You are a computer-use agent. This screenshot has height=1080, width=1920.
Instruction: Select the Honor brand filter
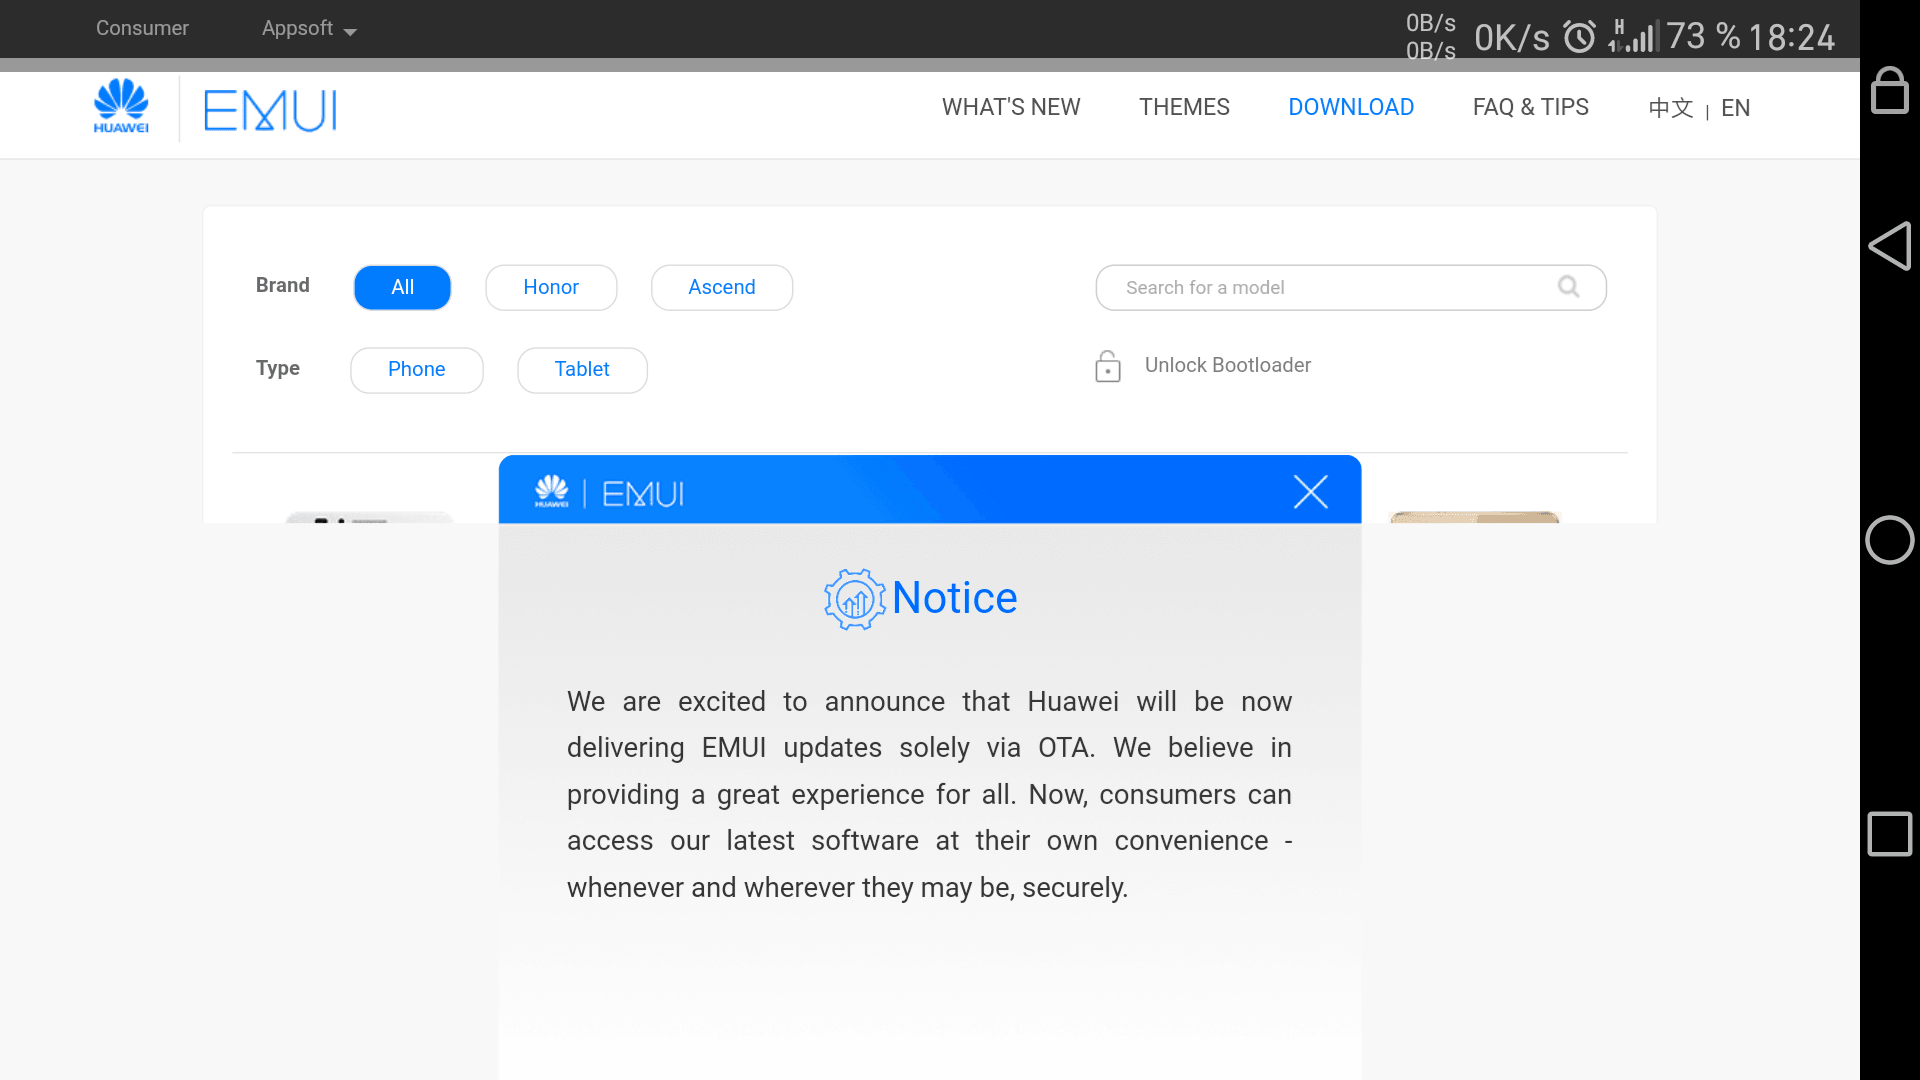551,288
